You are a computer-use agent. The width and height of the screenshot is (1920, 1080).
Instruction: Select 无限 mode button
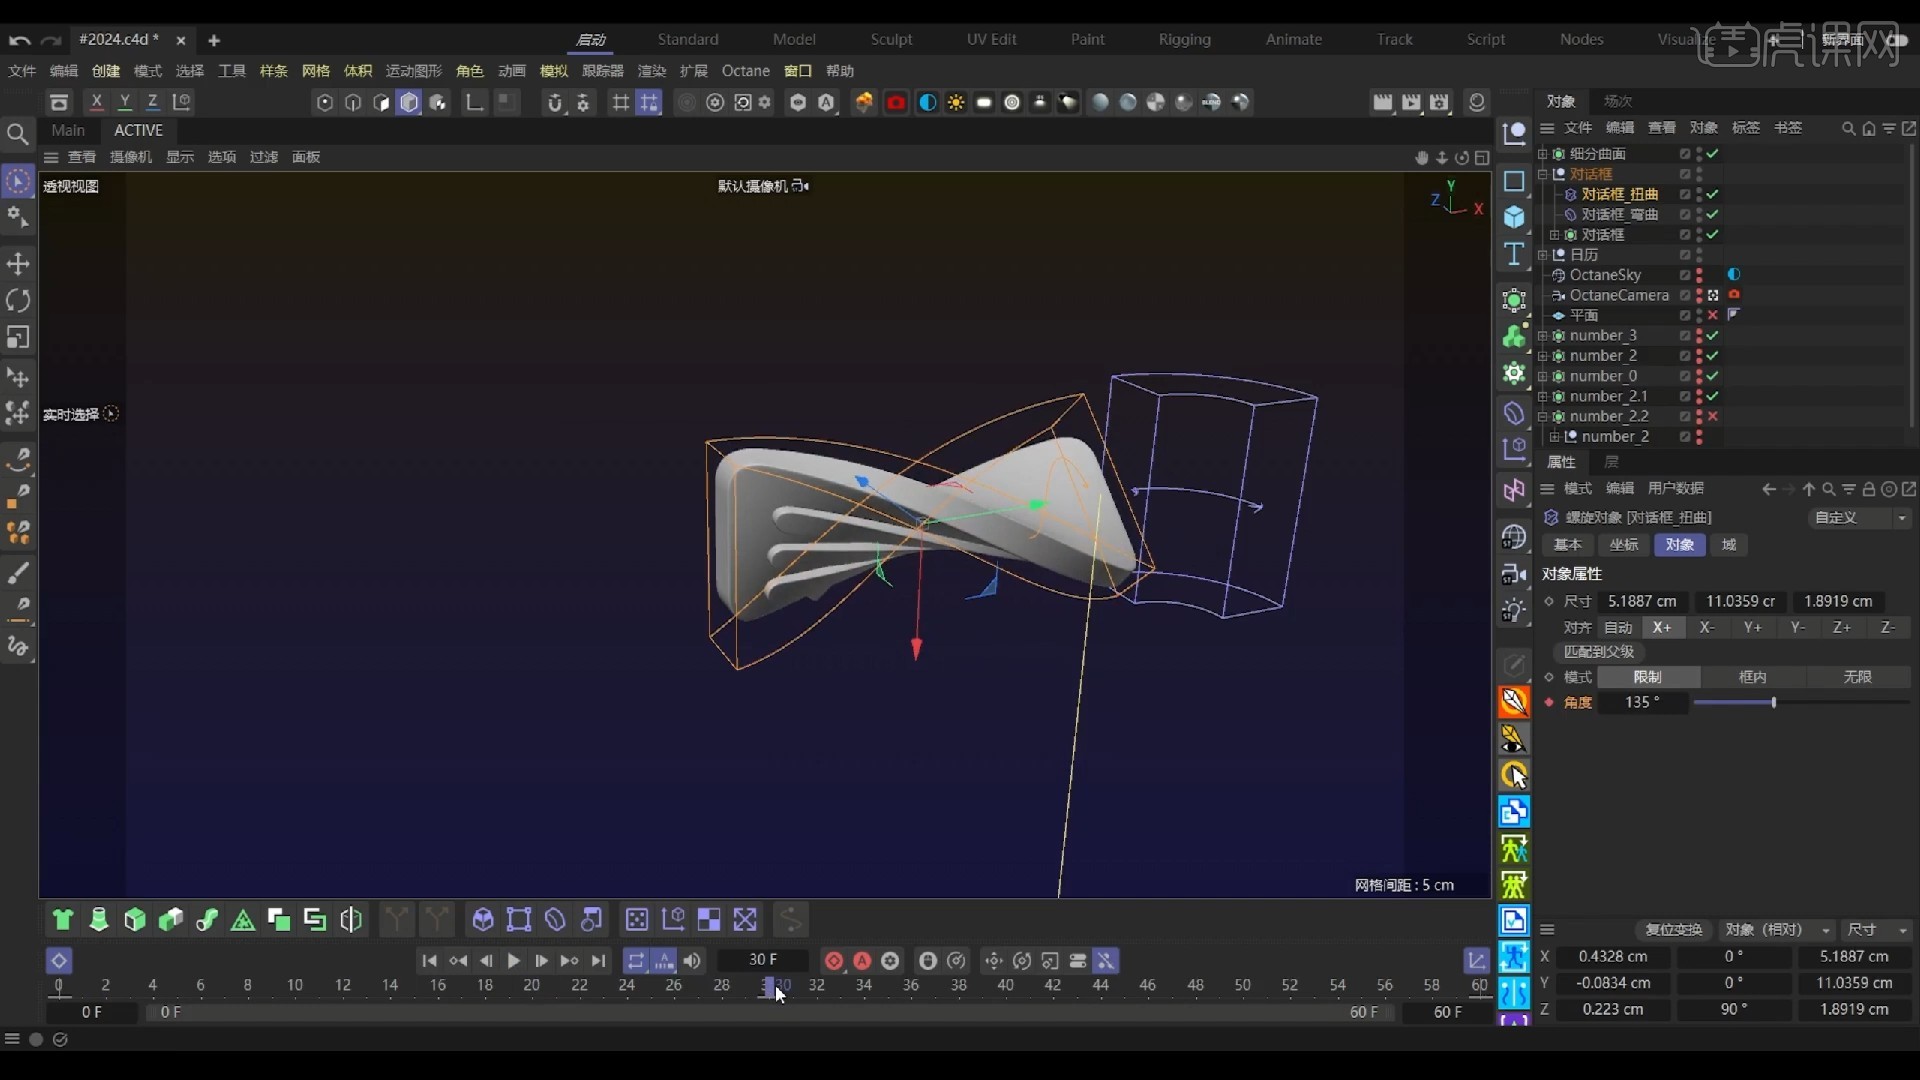[1857, 677]
